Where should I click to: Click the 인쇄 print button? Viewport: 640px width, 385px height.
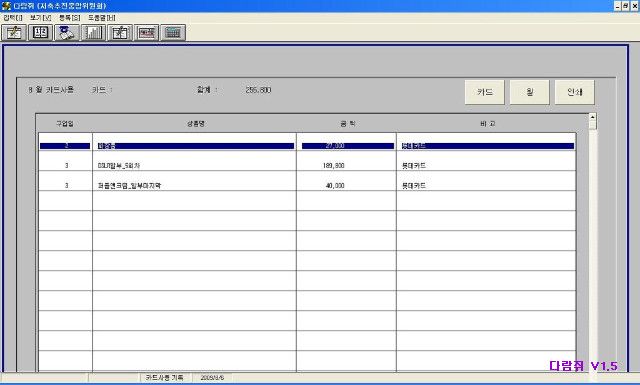pos(574,92)
